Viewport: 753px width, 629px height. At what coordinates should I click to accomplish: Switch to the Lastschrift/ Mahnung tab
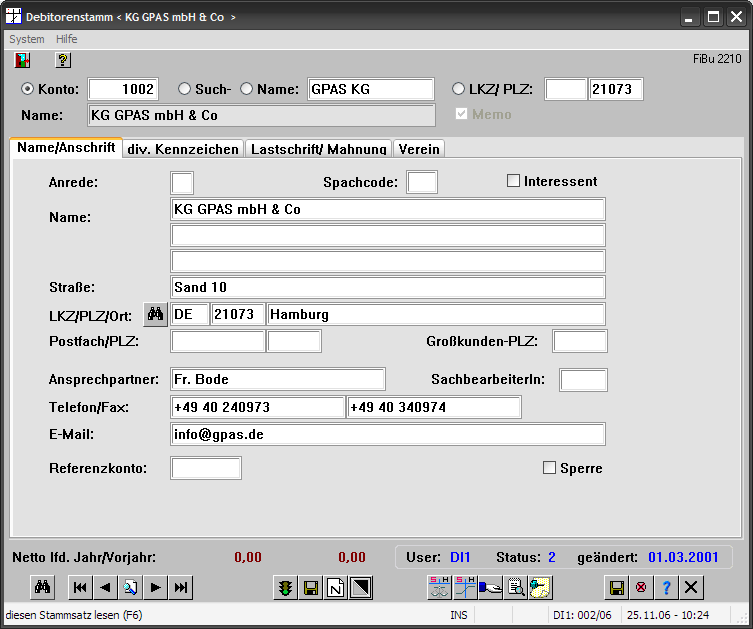pyautogui.click(x=318, y=149)
